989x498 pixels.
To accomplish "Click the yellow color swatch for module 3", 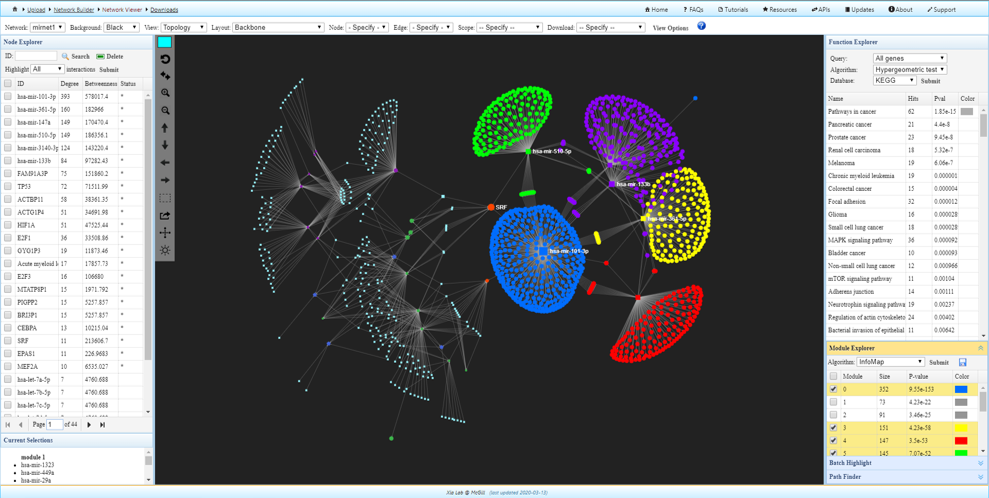I will 961,427.
